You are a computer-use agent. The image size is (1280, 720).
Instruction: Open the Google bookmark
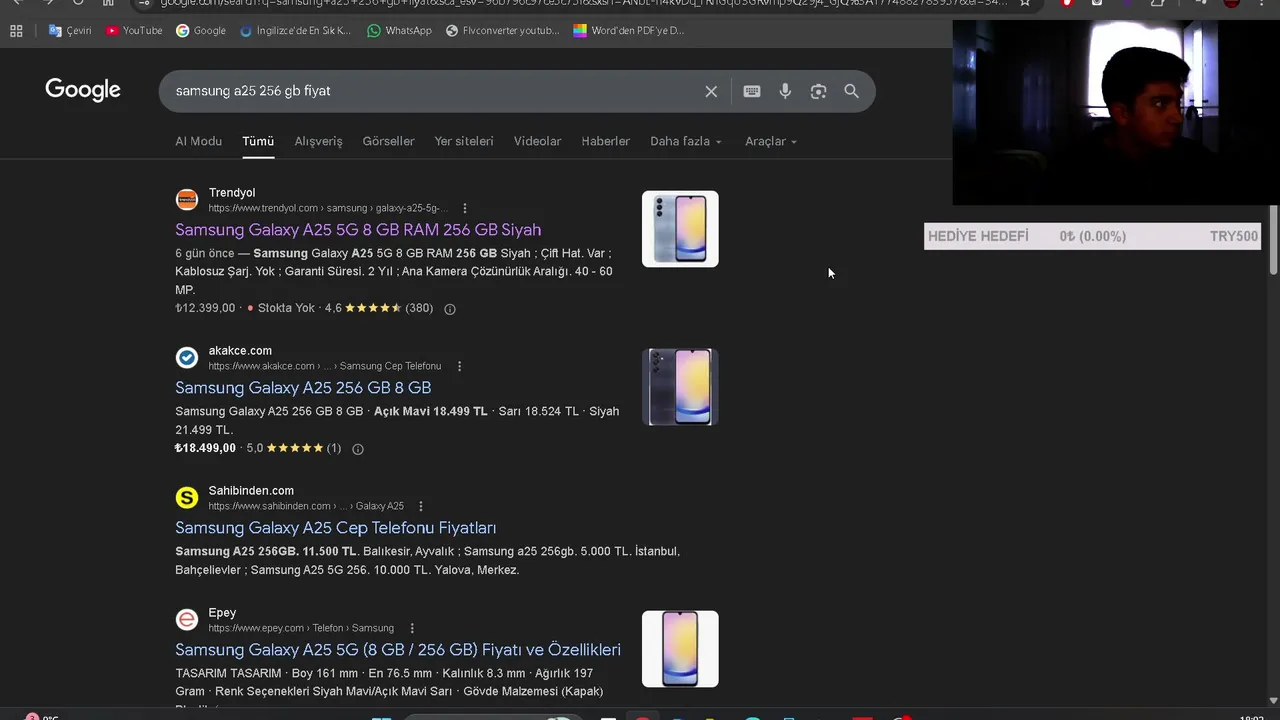(x=201, y=31)
